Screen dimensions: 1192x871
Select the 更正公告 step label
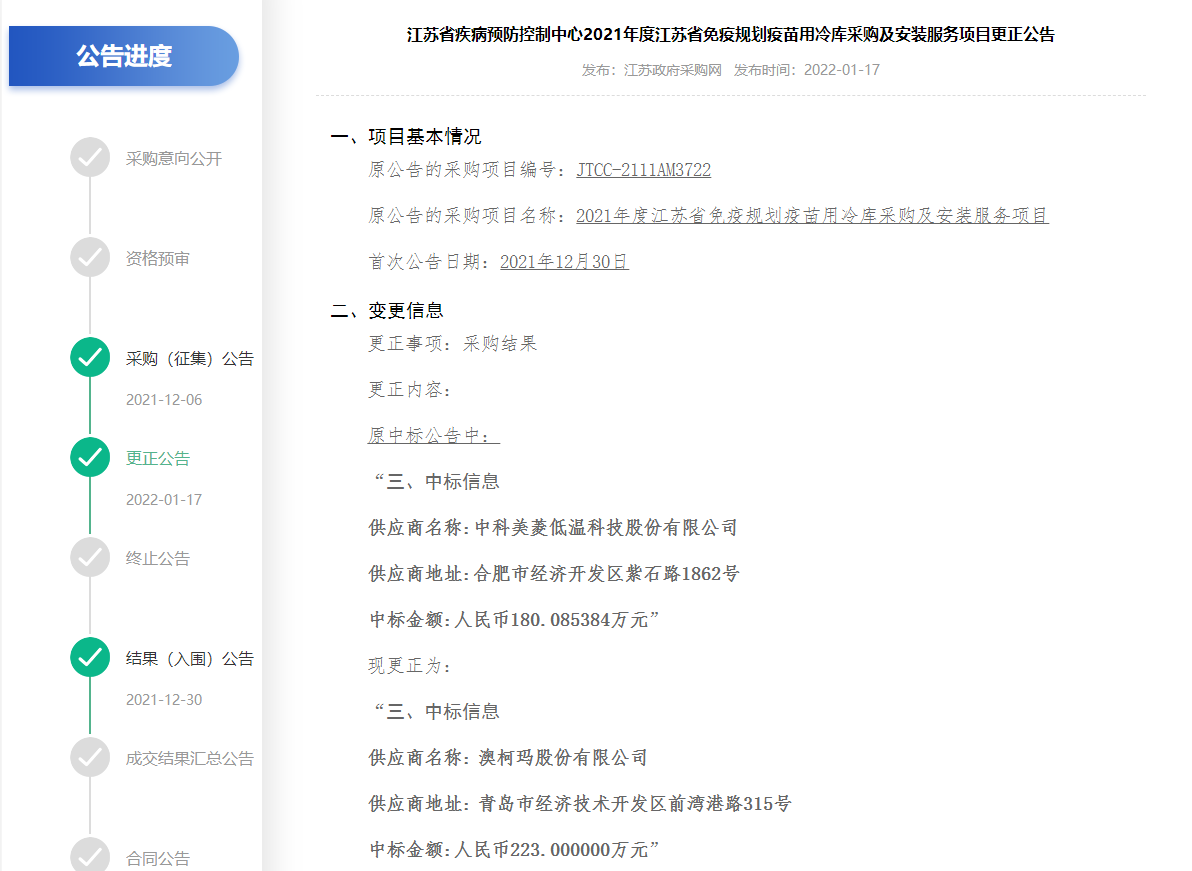157,458
